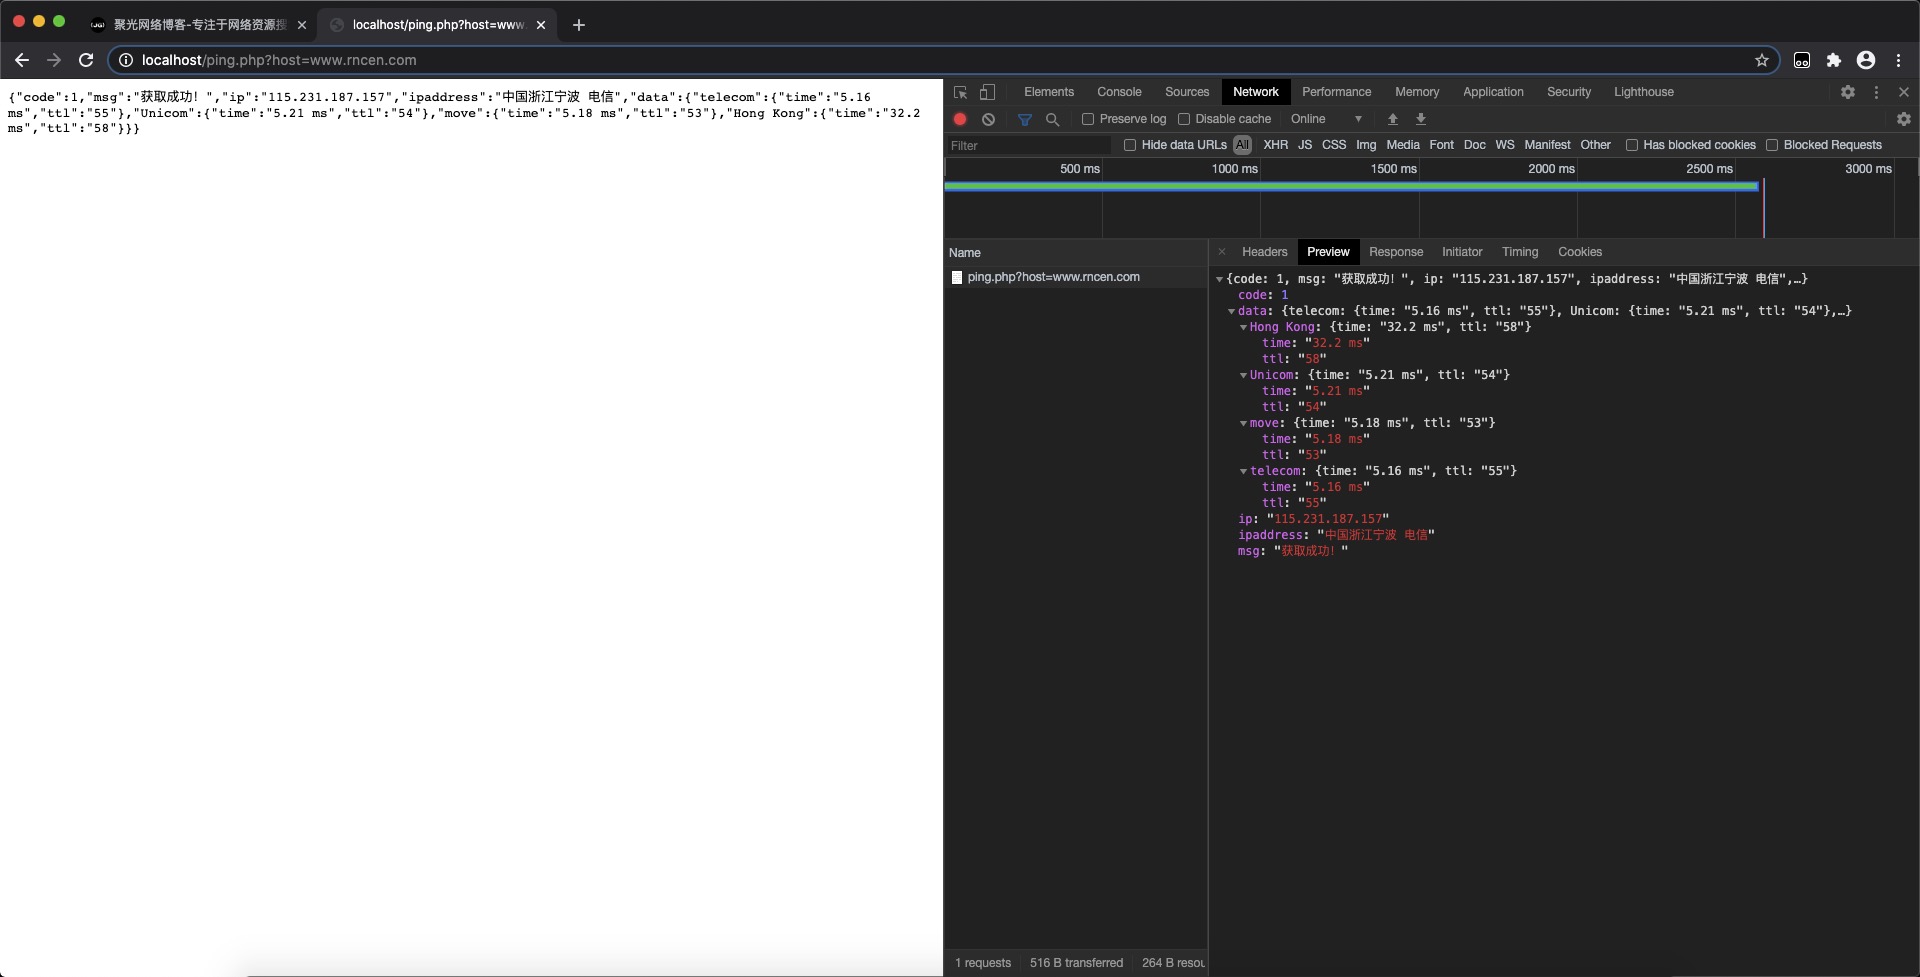Open the Online throttling dropdown

click(1326, 119)
